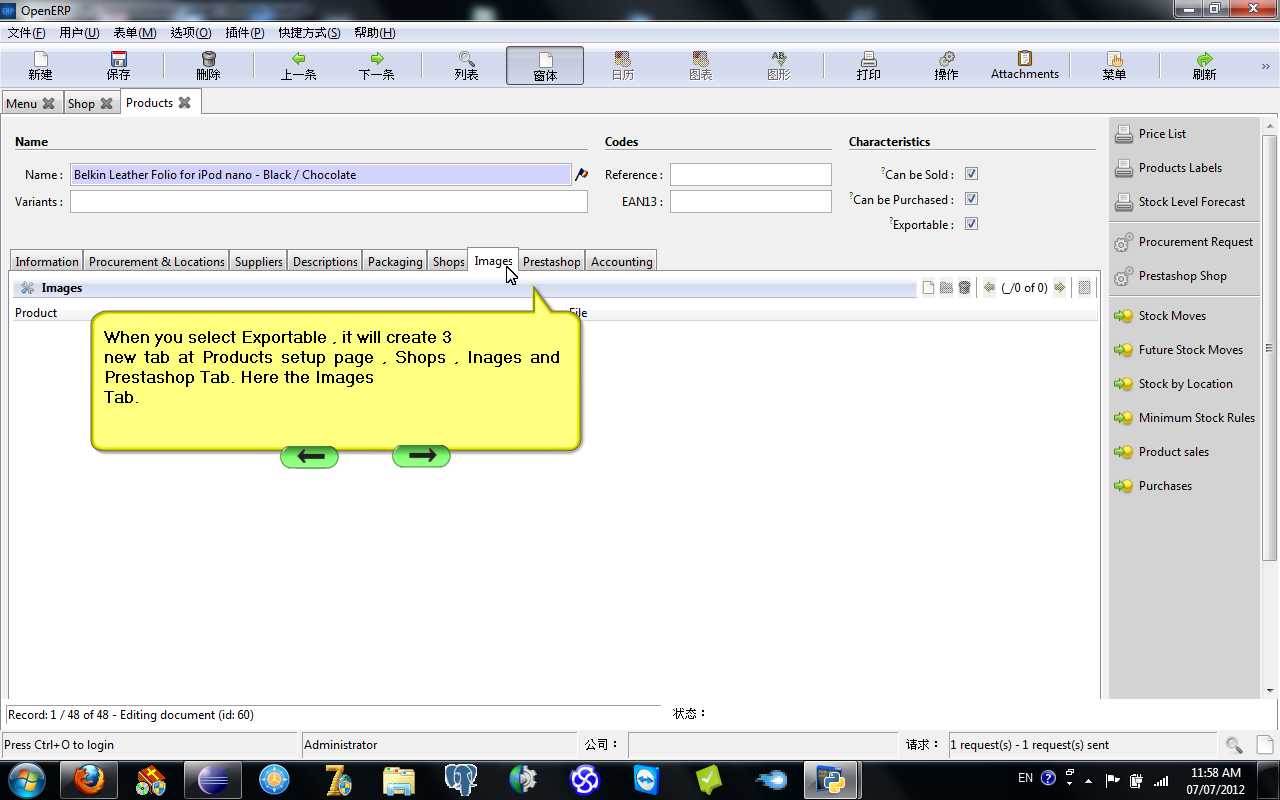Close the Products tab
The image size is (1280, 800).
coord(184,102)
